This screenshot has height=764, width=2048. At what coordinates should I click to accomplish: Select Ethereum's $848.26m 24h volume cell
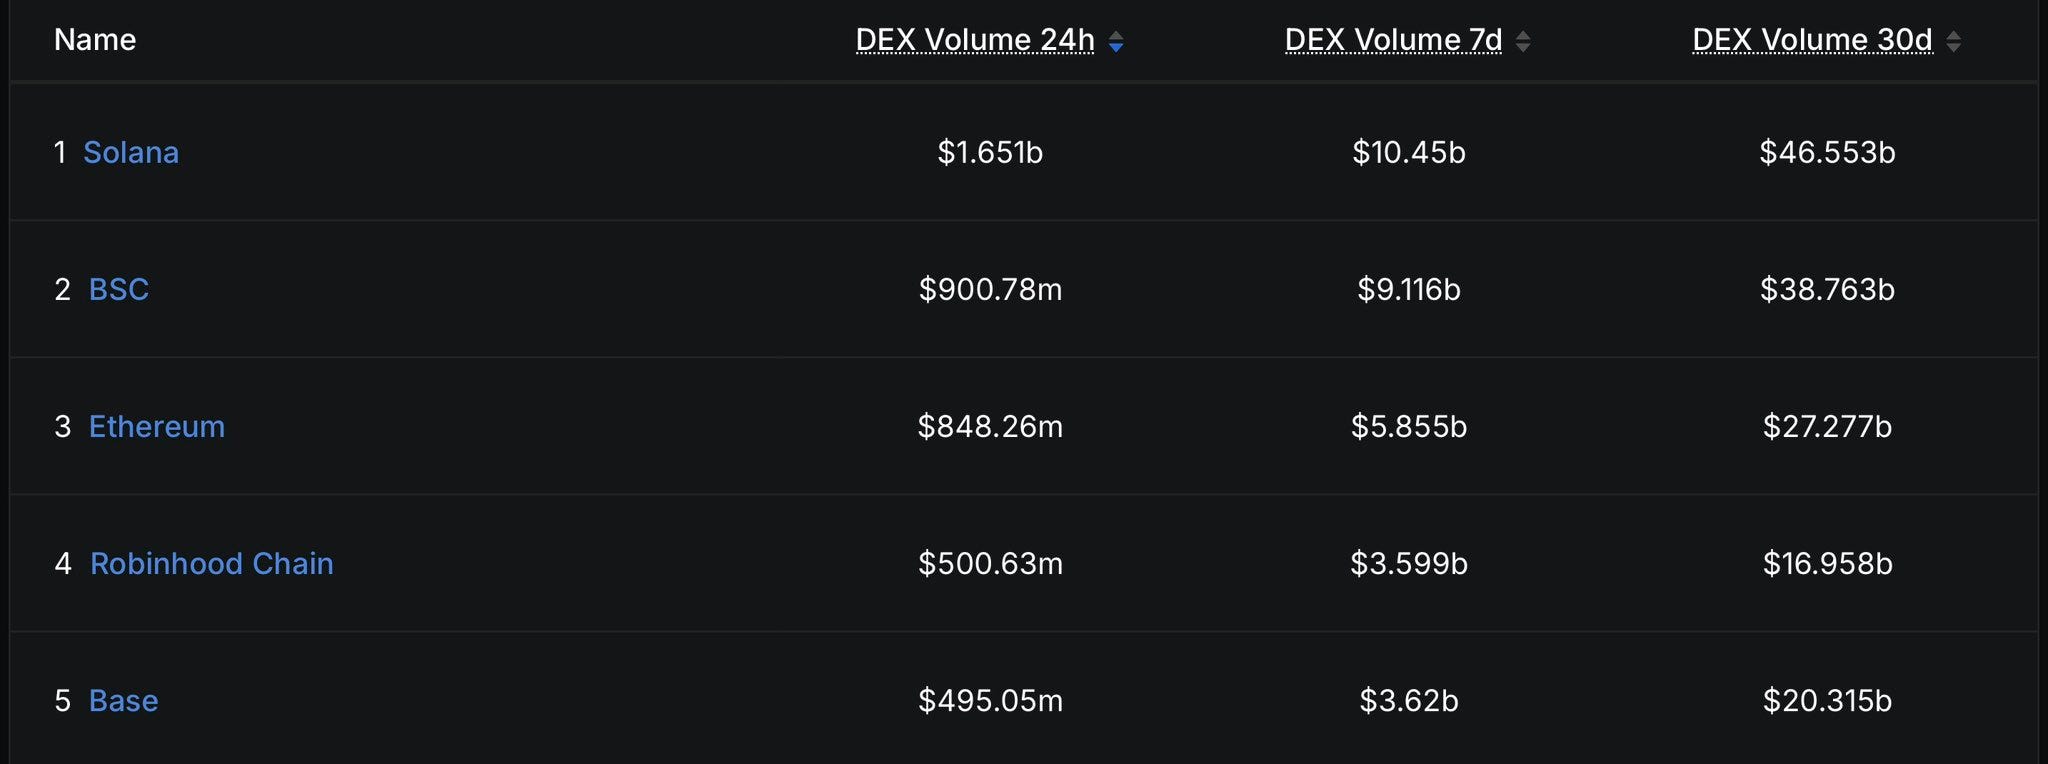tap(990, 426)
